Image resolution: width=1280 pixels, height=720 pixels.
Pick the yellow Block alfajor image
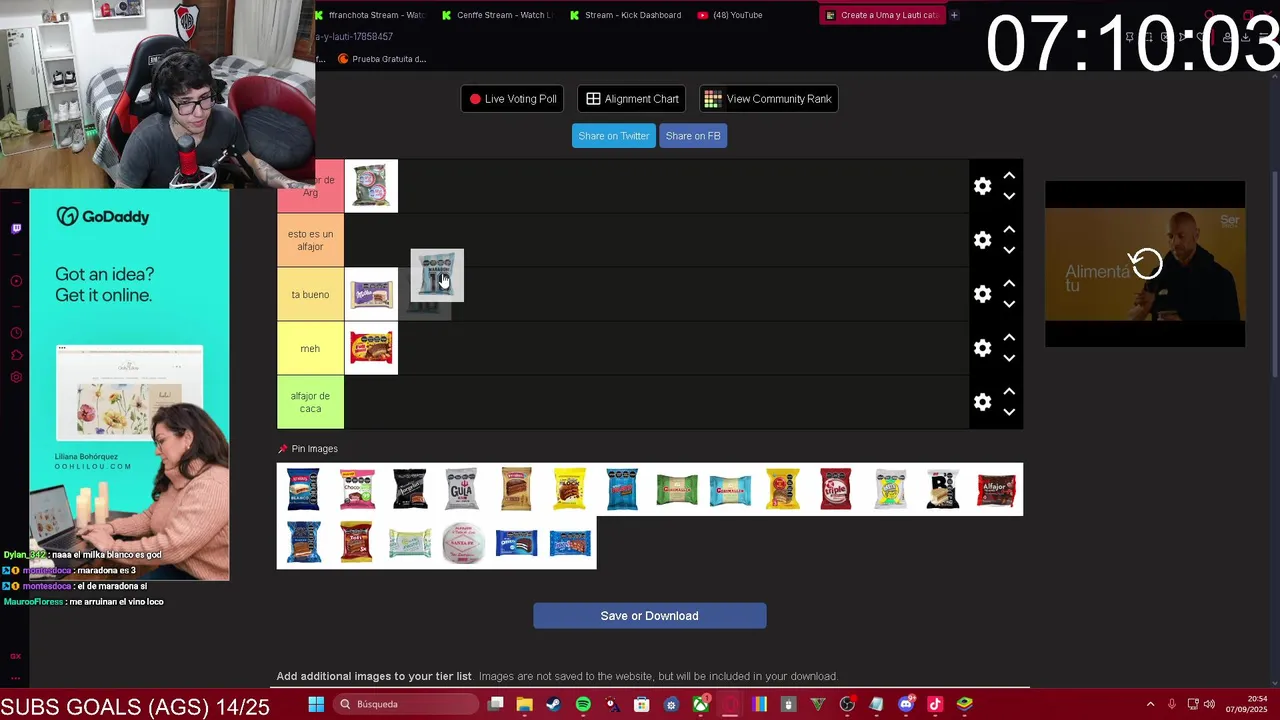tap(569, 489)
